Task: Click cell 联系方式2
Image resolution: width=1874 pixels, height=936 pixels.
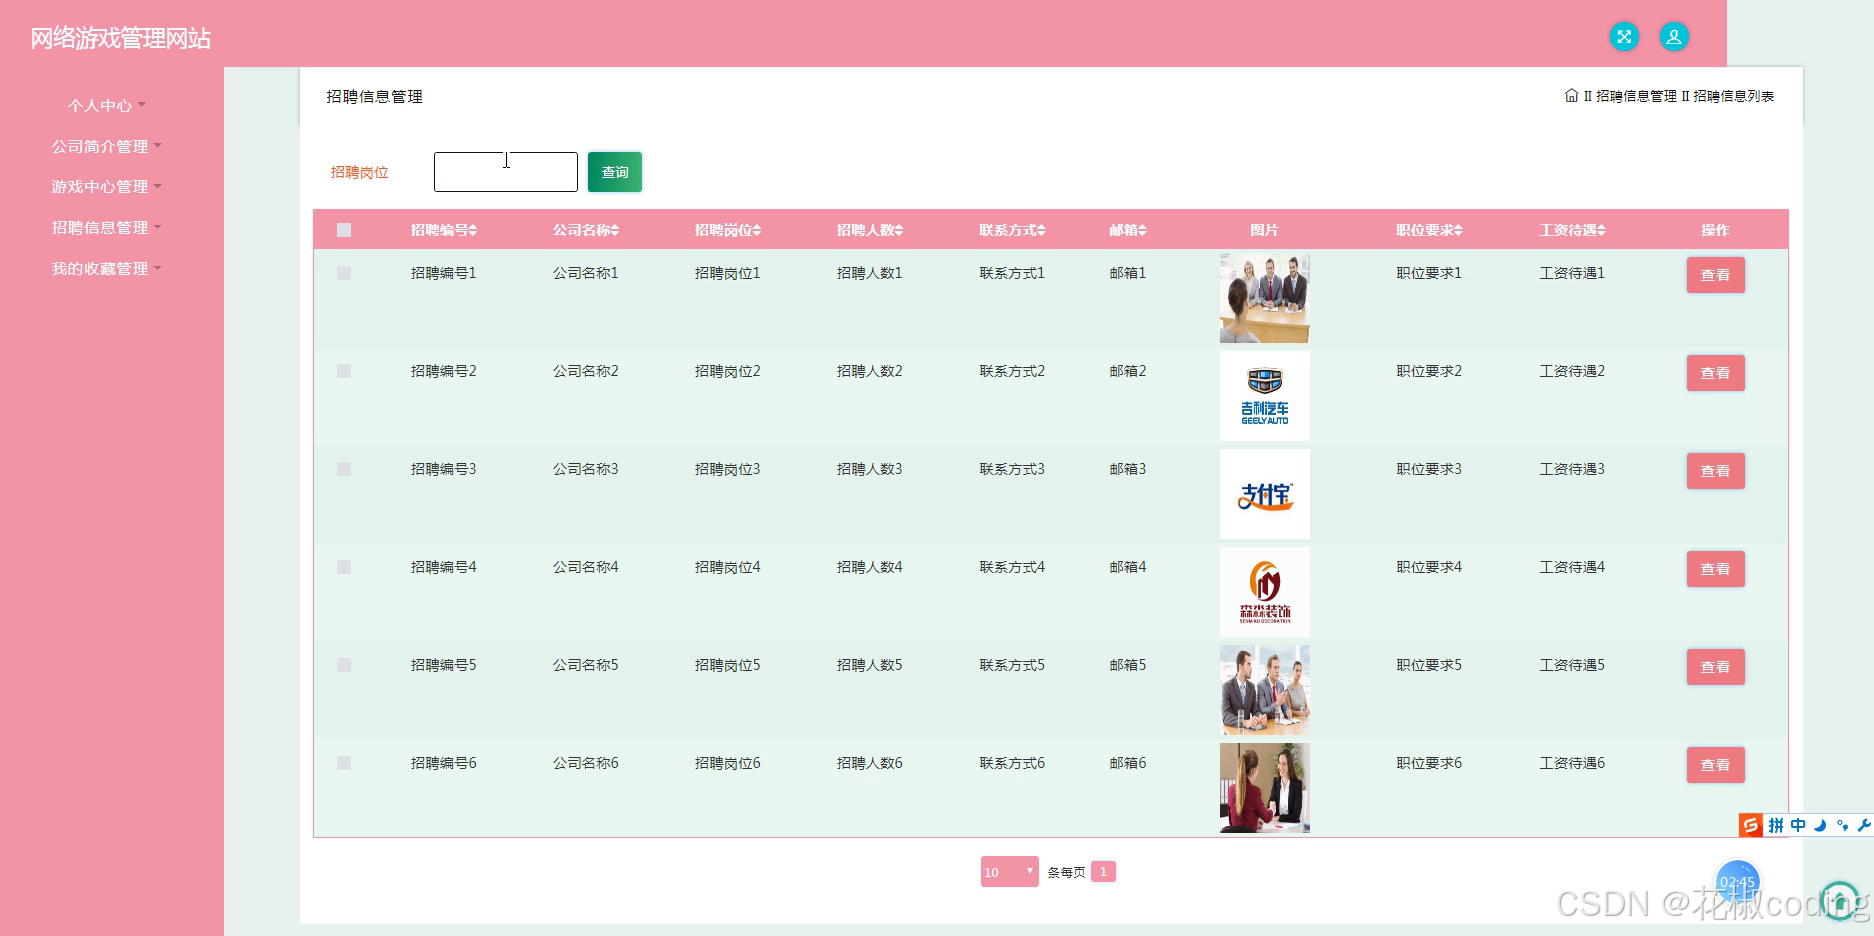Action: 1012,371
